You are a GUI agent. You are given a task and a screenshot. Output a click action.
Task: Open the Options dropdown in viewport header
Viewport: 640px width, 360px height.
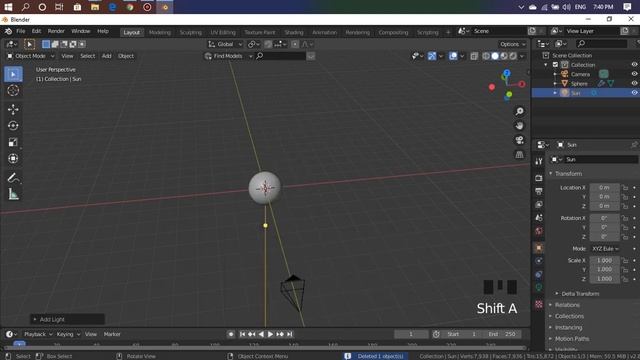513,44
